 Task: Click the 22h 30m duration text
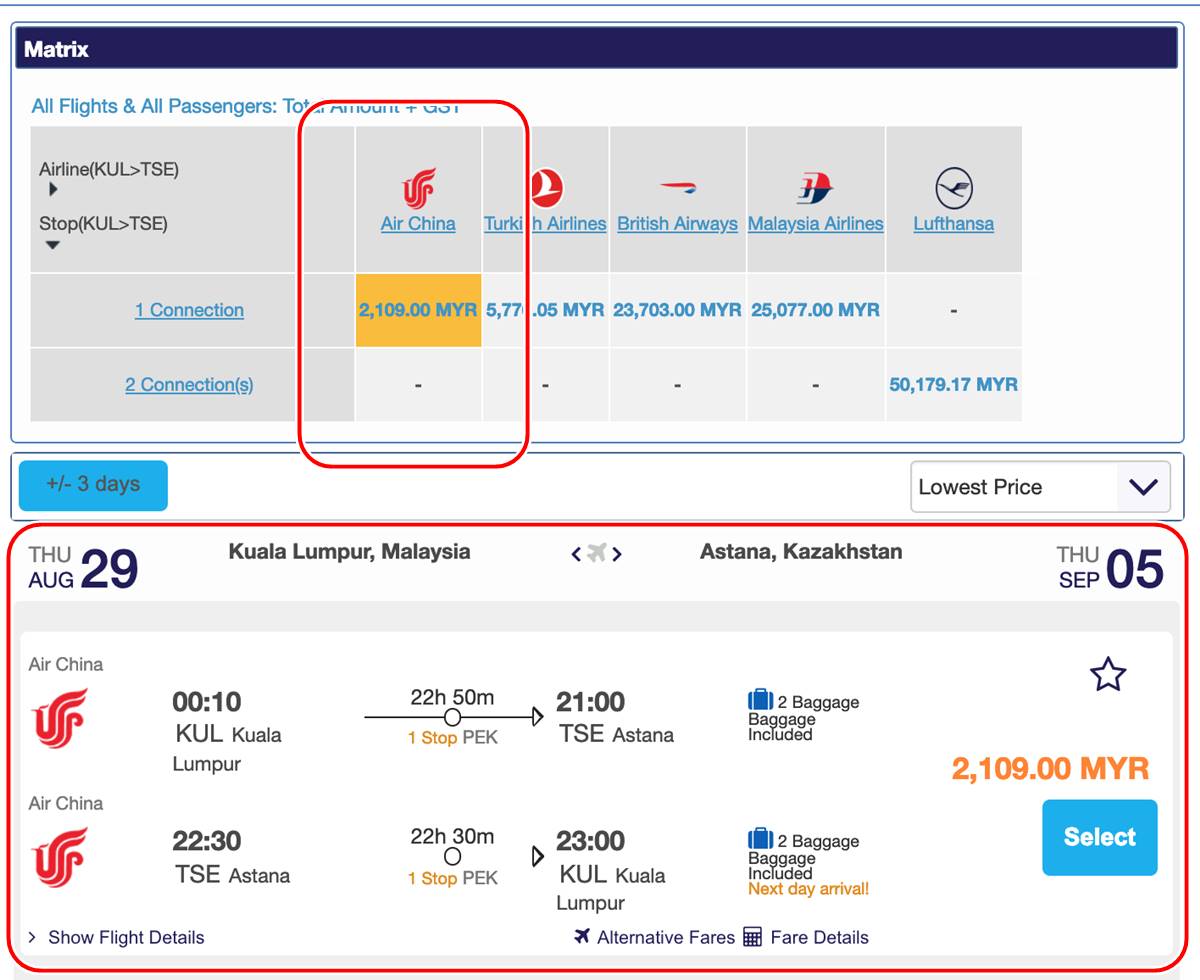(x=452, y=836)
